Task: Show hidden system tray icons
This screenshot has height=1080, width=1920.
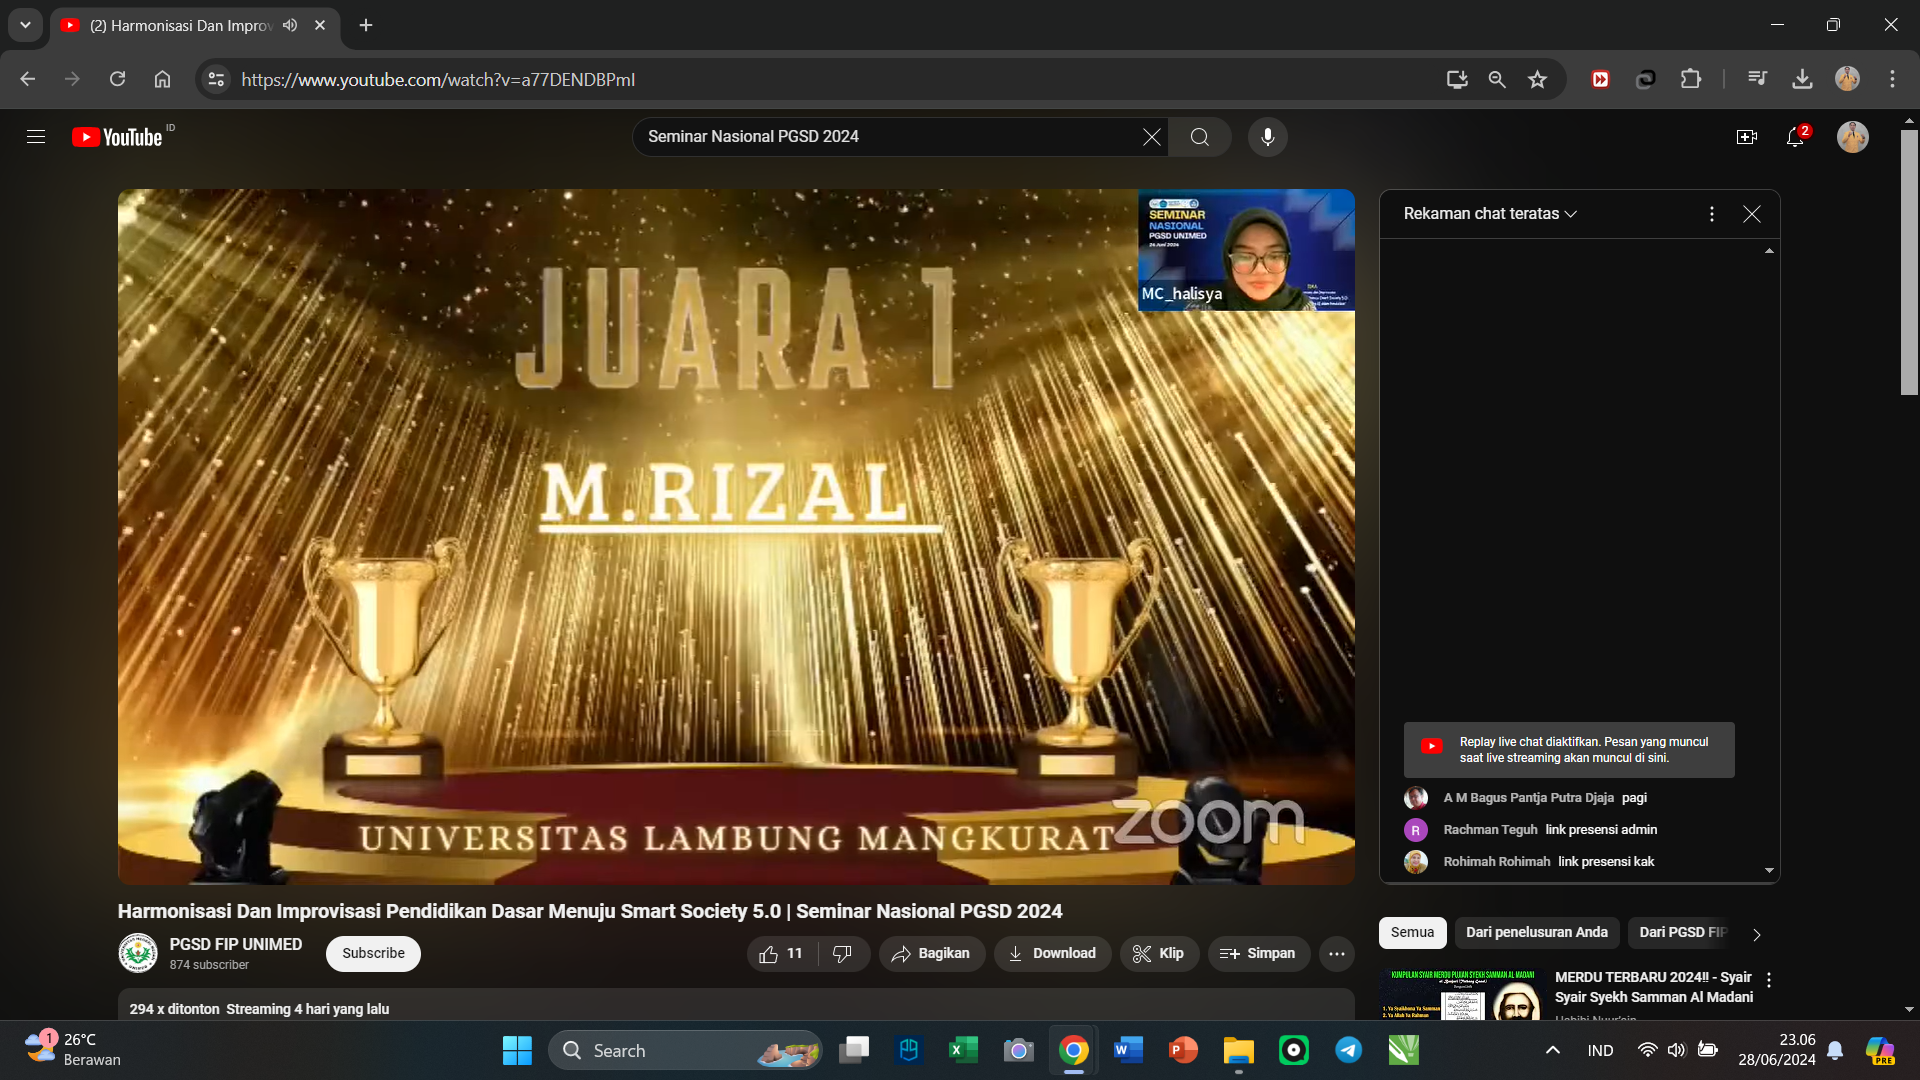Action: coord(1553,1050)
